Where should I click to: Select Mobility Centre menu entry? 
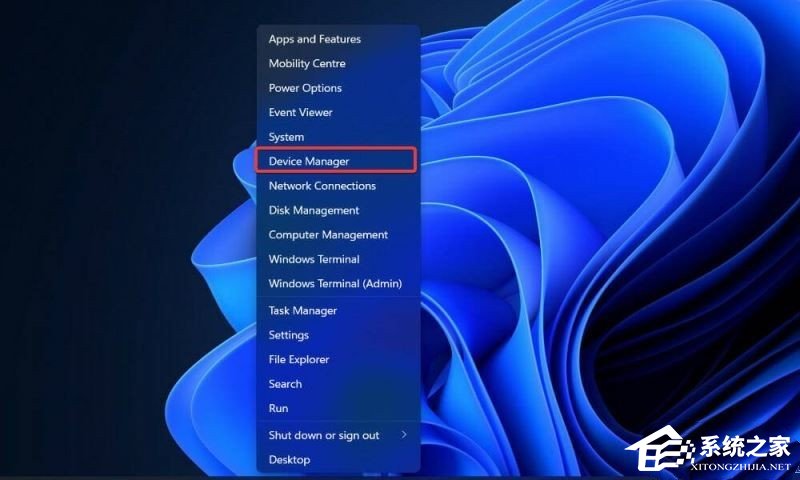click(x=307, y=64)
